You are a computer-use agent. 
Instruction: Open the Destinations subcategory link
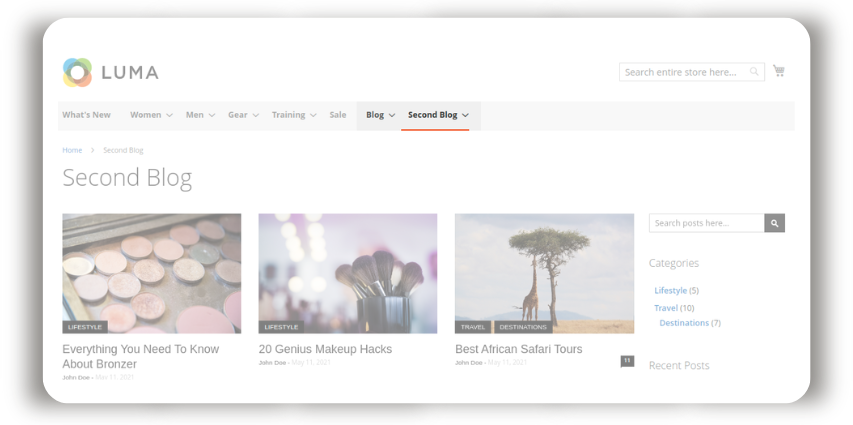(x=684, y=323)
